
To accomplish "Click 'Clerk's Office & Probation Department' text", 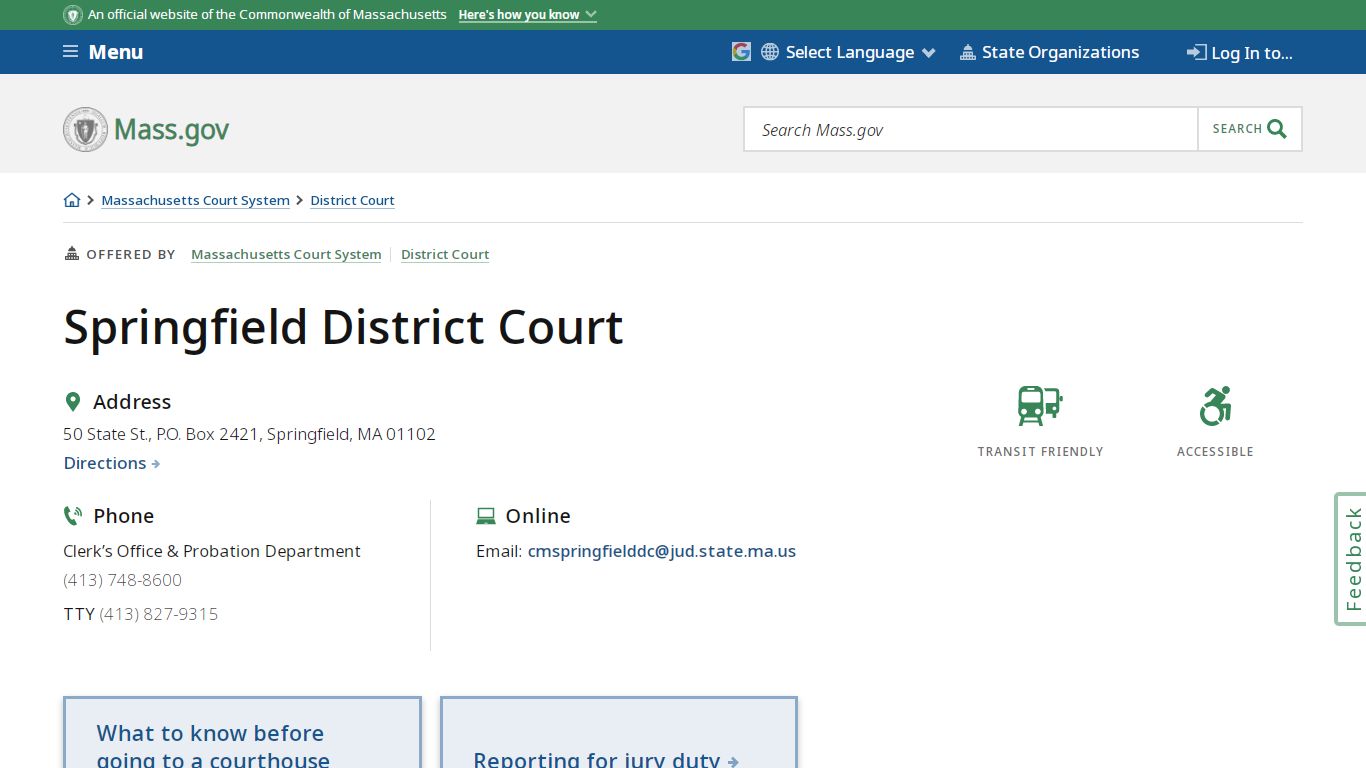I will [212, 551].
